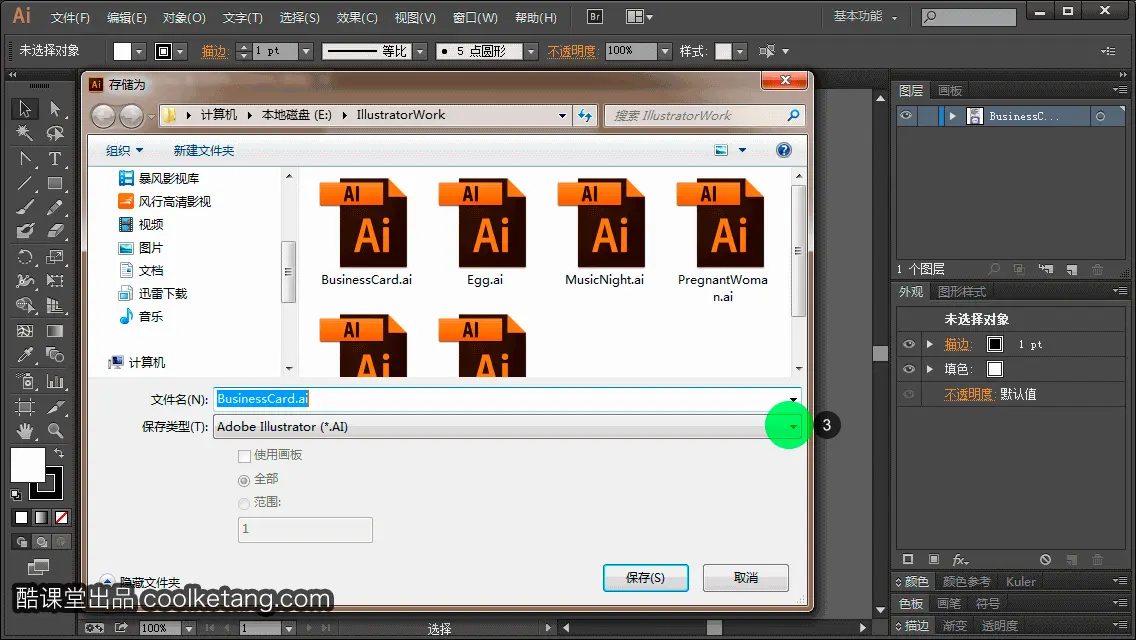
Task: Click the 取消 button
Action: [746, 578]
